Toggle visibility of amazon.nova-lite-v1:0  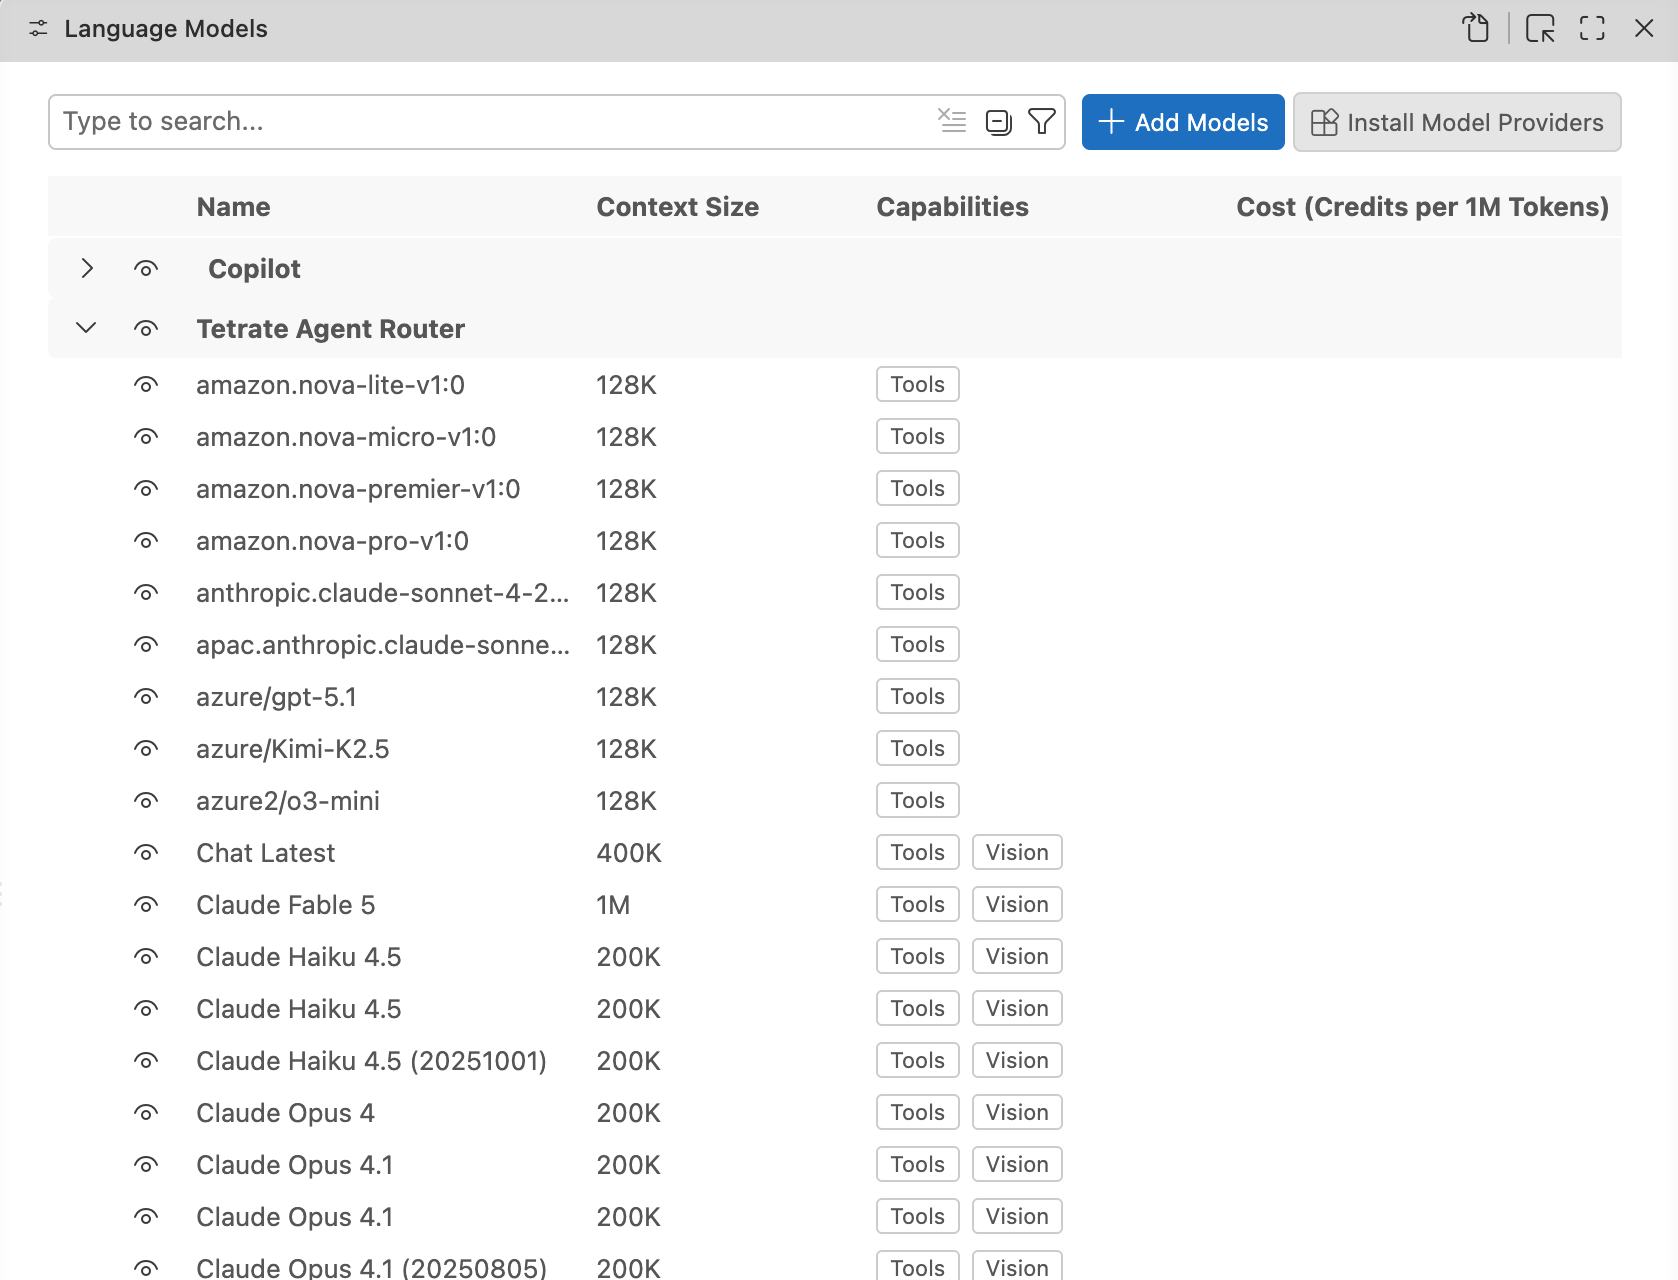(146, 384)
